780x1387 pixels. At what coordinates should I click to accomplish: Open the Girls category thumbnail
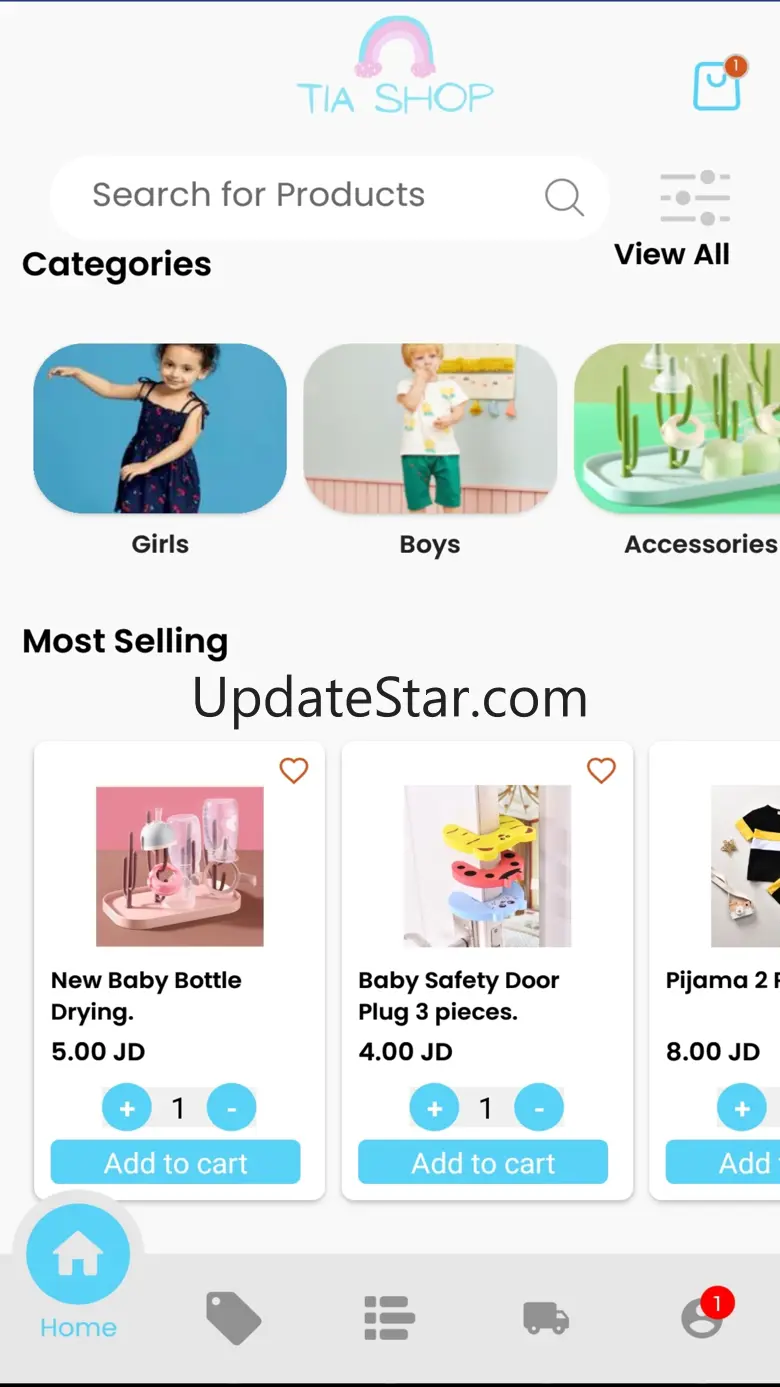(x=160, y=428)
